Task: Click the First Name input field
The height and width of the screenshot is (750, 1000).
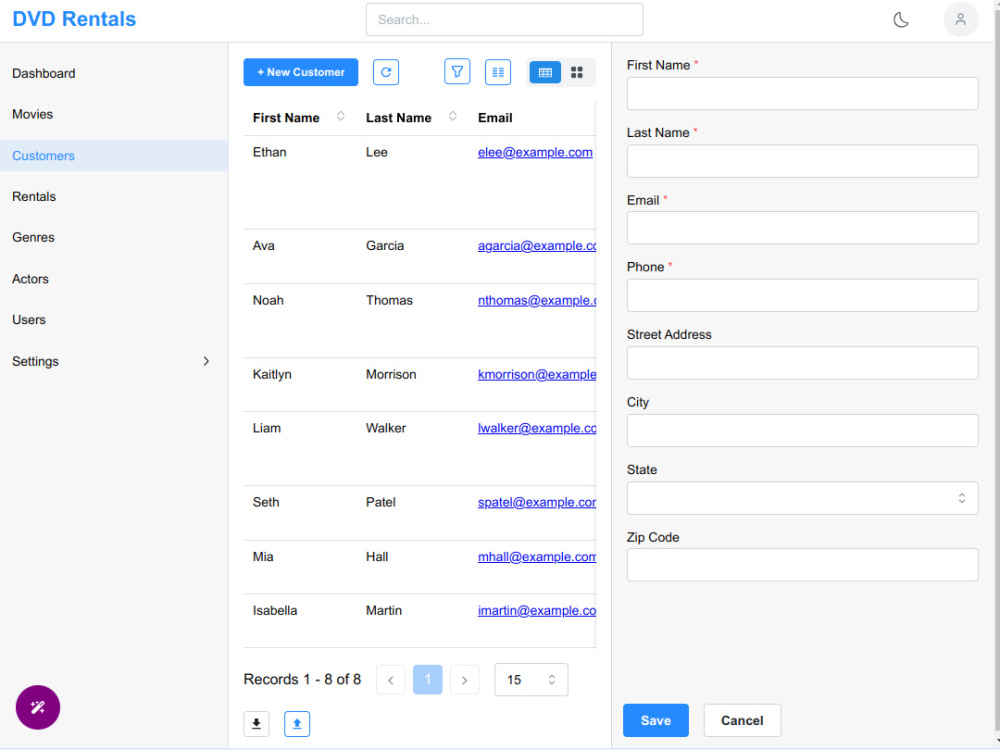Action: coord(802,94)
